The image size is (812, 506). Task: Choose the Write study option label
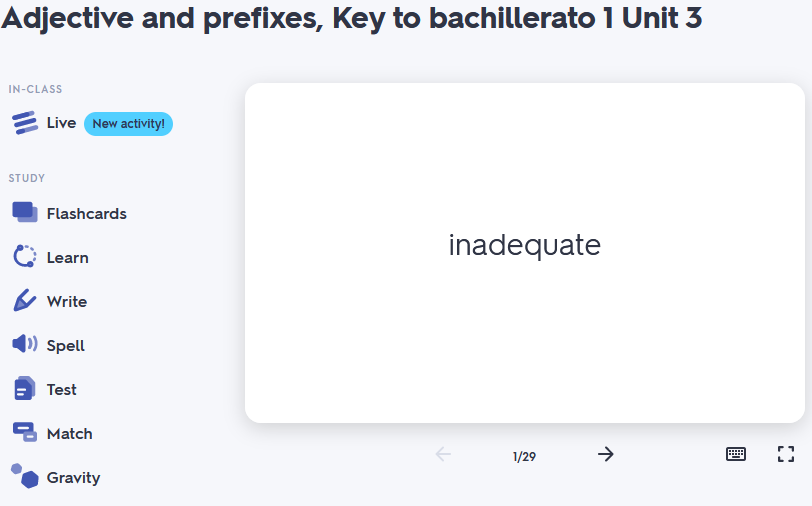point(66,302)
